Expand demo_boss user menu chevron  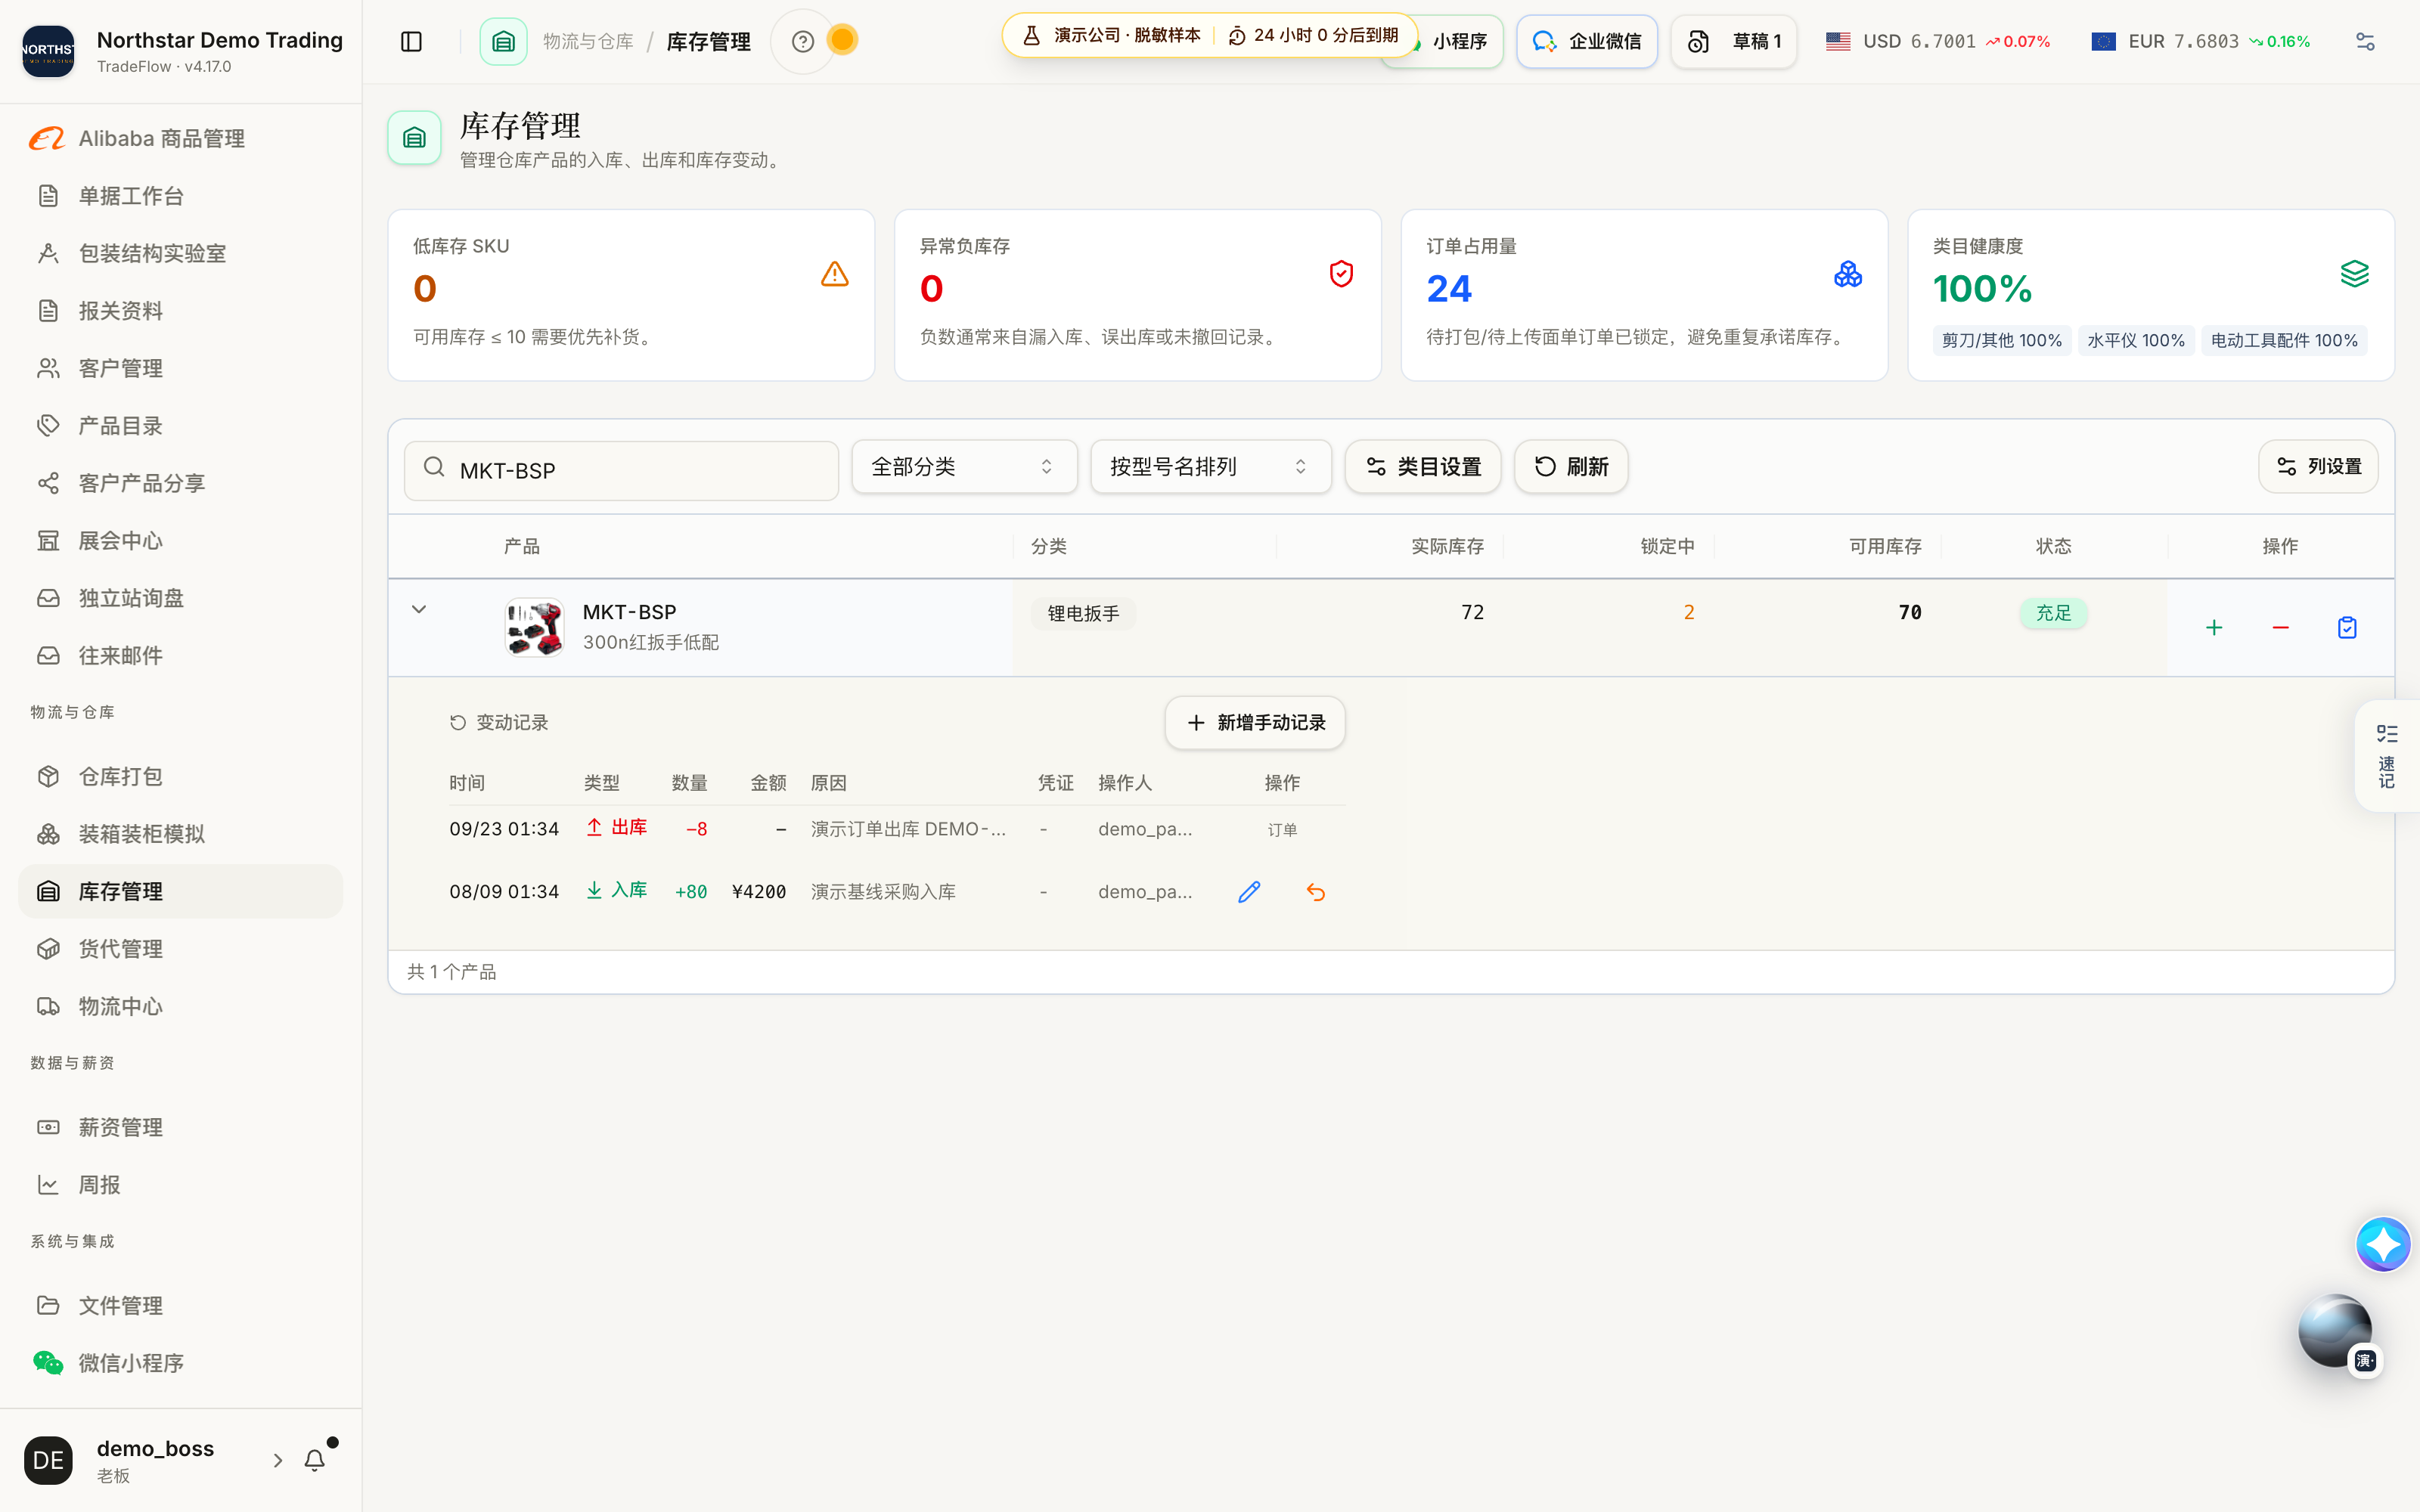(278, 1460)
